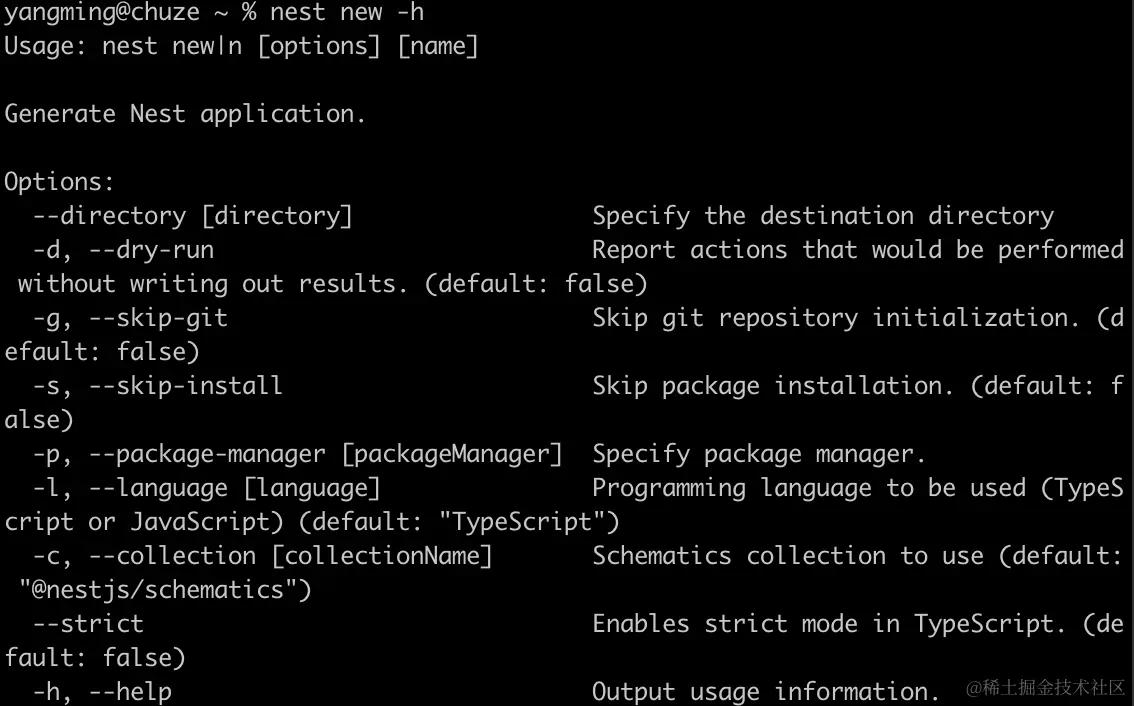Click the yangming@chuze prompt text
1134x706 pixels.
pyautogui.click(x=102, y=12)
